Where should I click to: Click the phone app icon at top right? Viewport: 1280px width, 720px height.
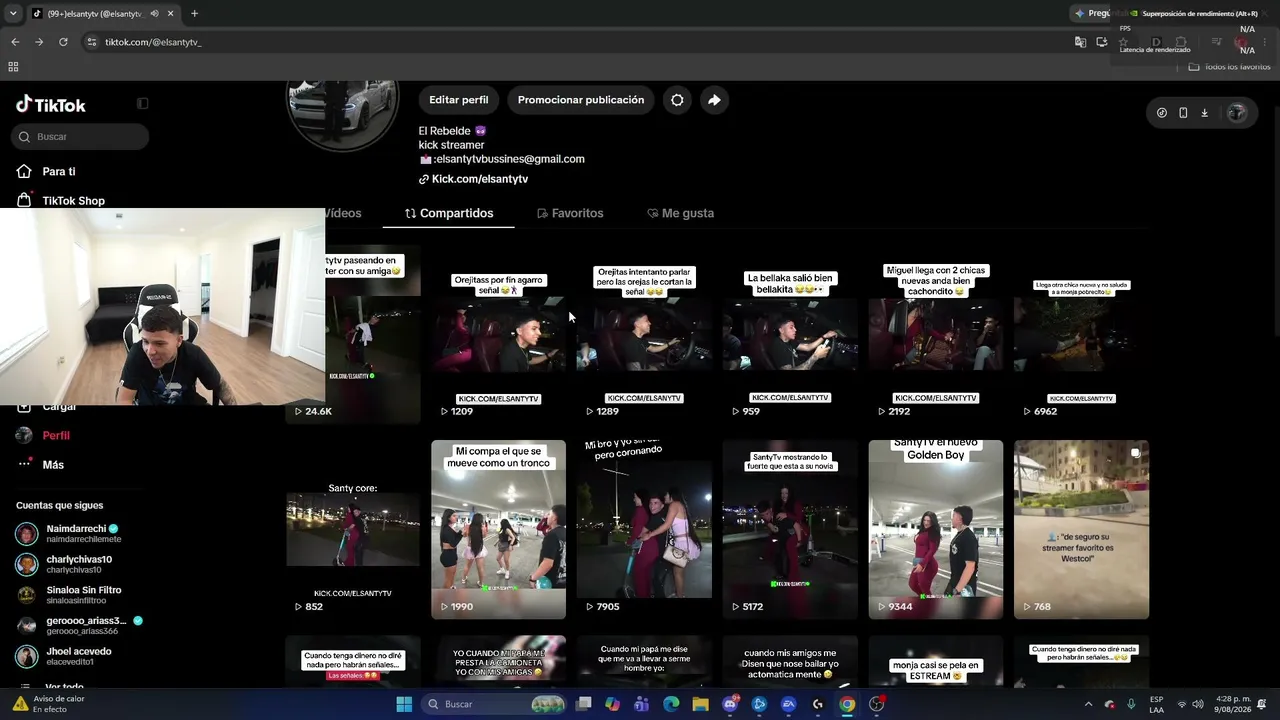pos(1183,113)
